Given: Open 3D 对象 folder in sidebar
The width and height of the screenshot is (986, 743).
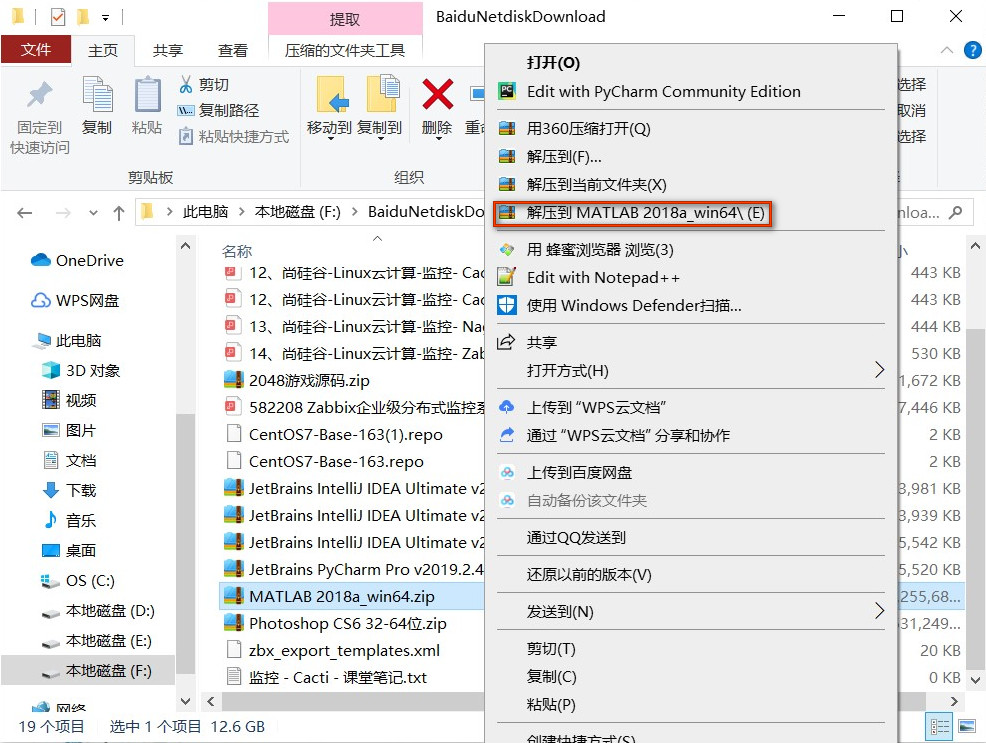Looking at the screenshot, I should click(x=80, y=370).
